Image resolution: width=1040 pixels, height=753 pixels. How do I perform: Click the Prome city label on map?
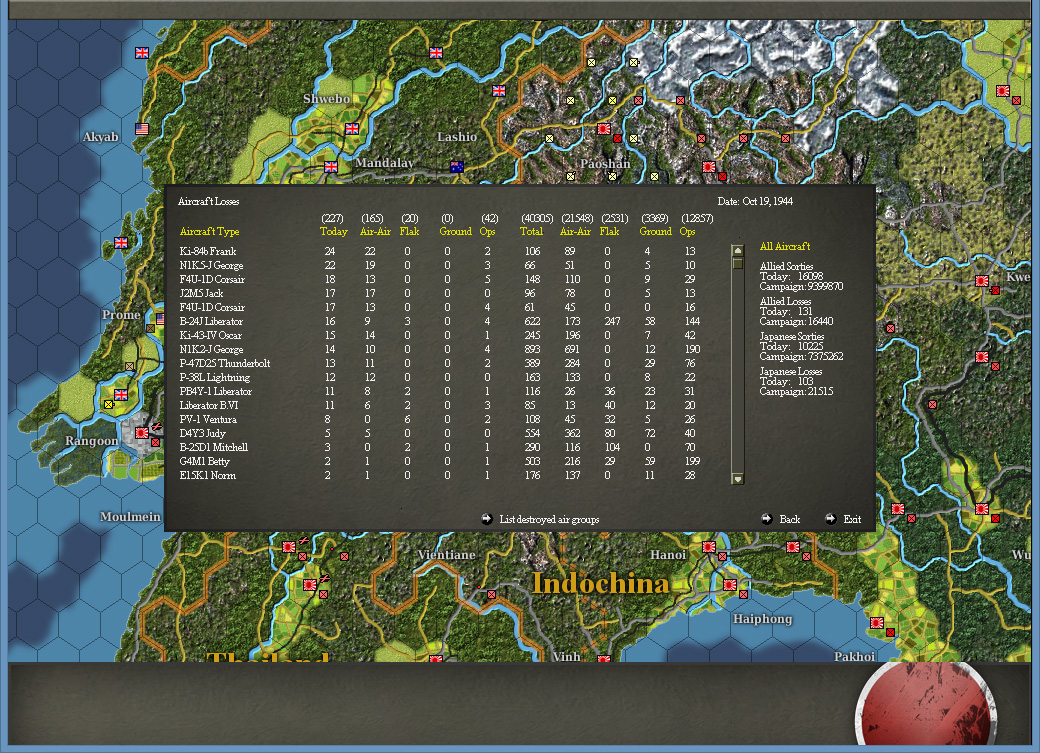click(x=121, y=314)
